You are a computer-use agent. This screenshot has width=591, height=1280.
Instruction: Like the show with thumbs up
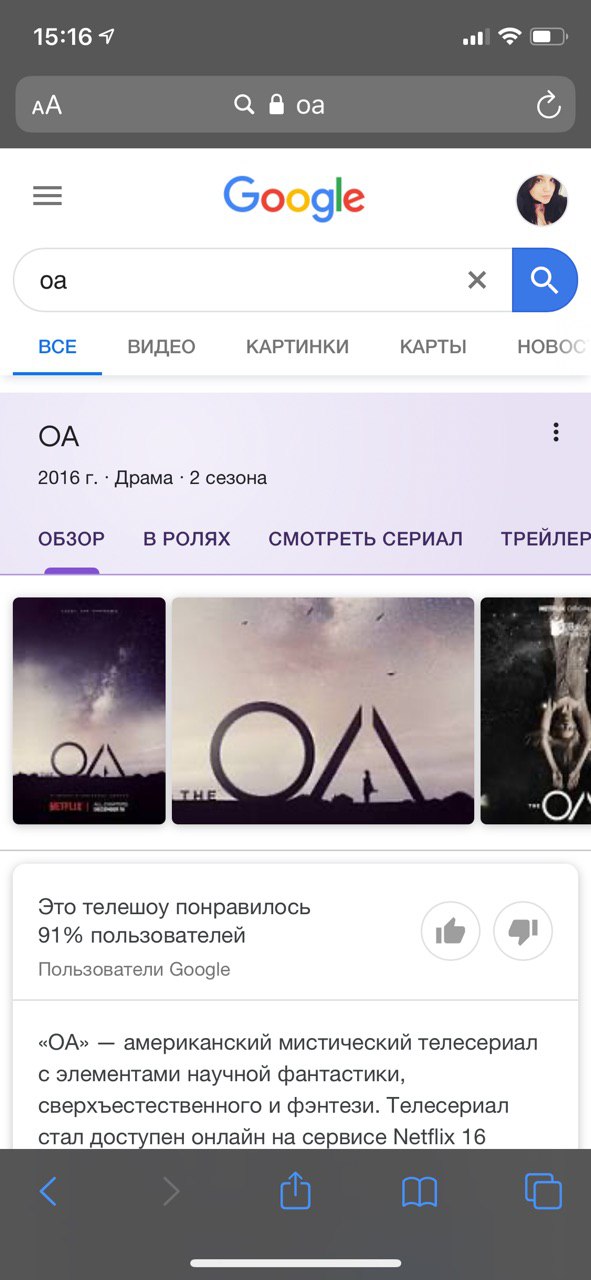coord(451,931)
